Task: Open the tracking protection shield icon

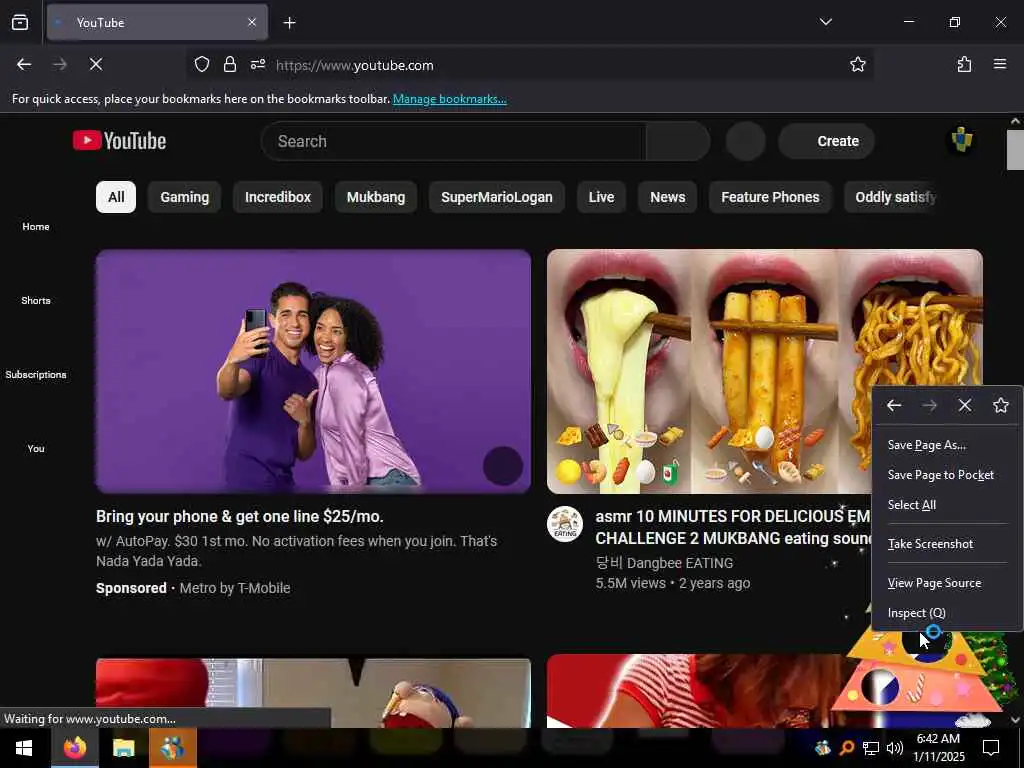Action: [202, 64]
